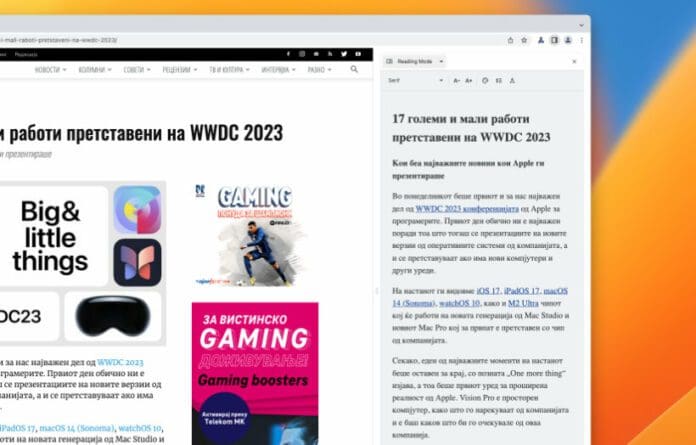Image resolution: width=696 pixels, height=445 pixels.
Task: Open reading mode color theme picker
Action: [485, 80]
